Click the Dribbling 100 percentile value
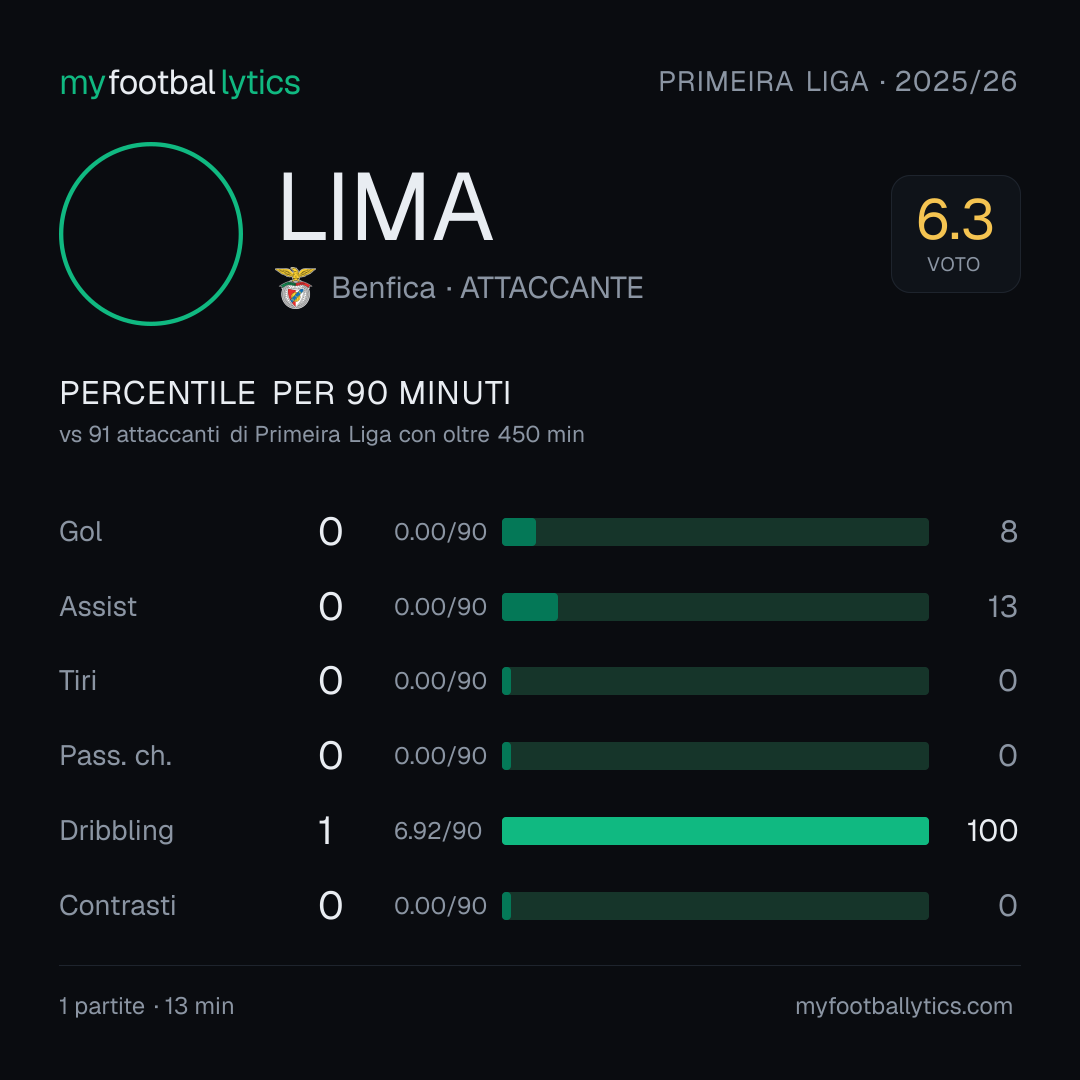This screenshot has height=1080, width=1080. (992, 831)
